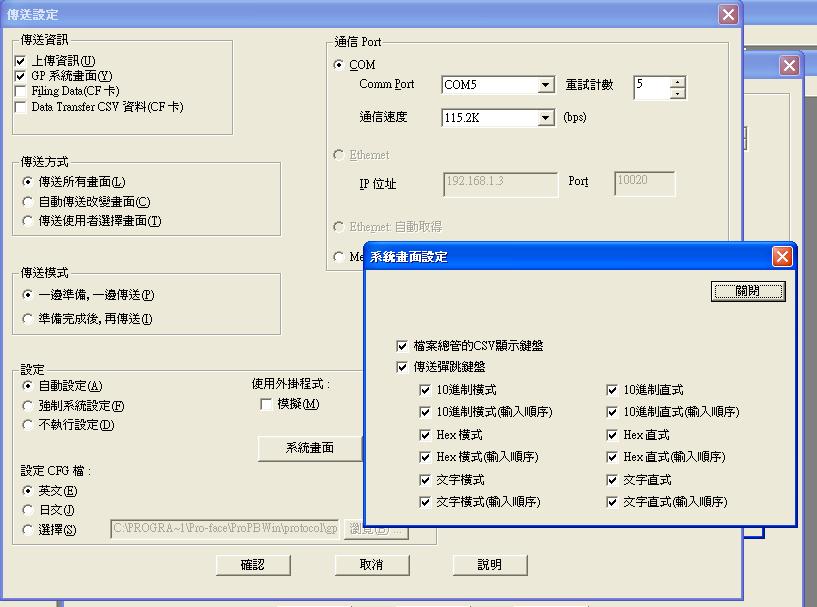Viewport: 817px width, 607px height.
Task: Choose 準備完成後, 再傳送 radio option
Action: tap(28, 319)
